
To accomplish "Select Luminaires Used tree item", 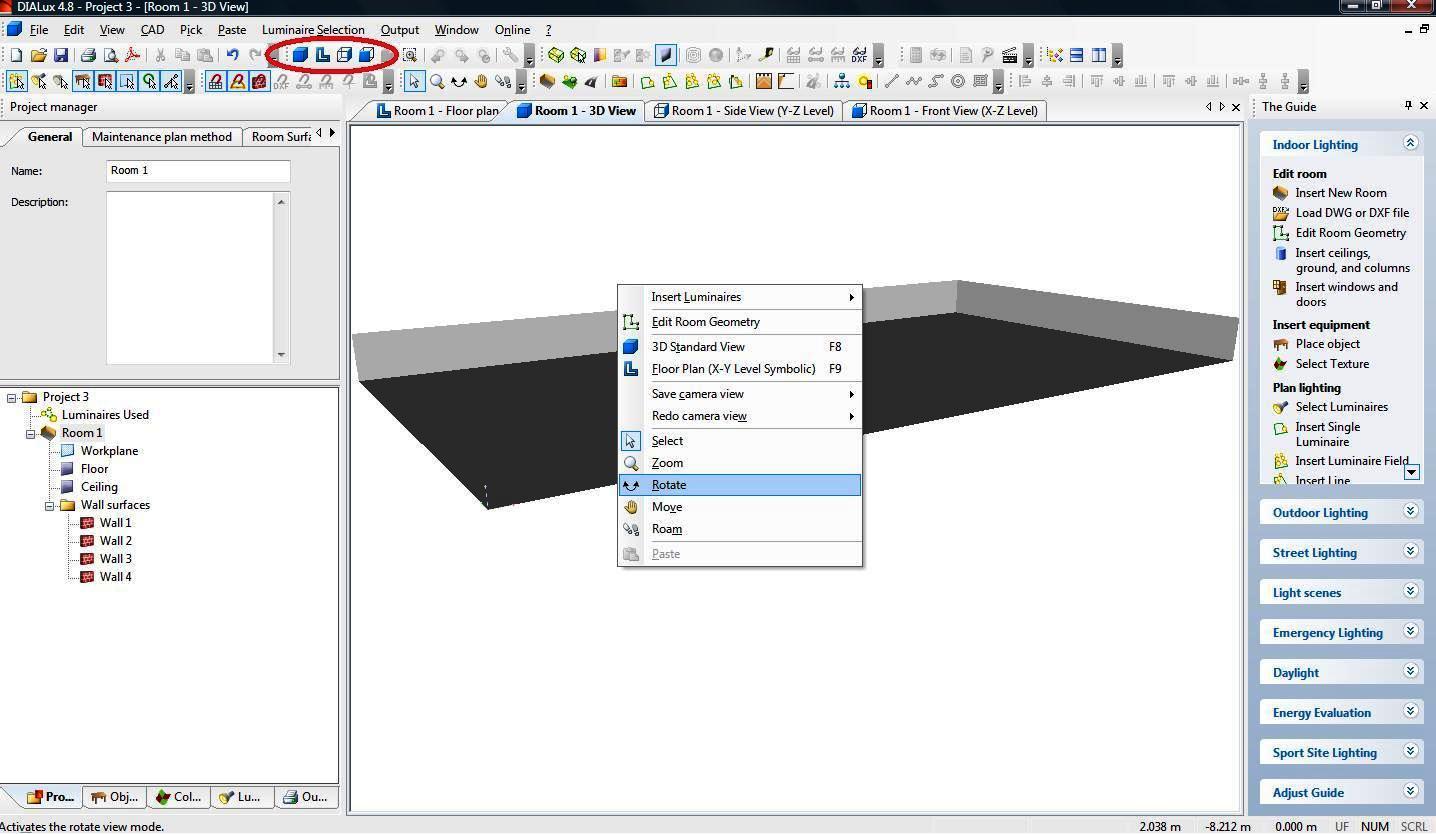I will [x=105, y=415].
